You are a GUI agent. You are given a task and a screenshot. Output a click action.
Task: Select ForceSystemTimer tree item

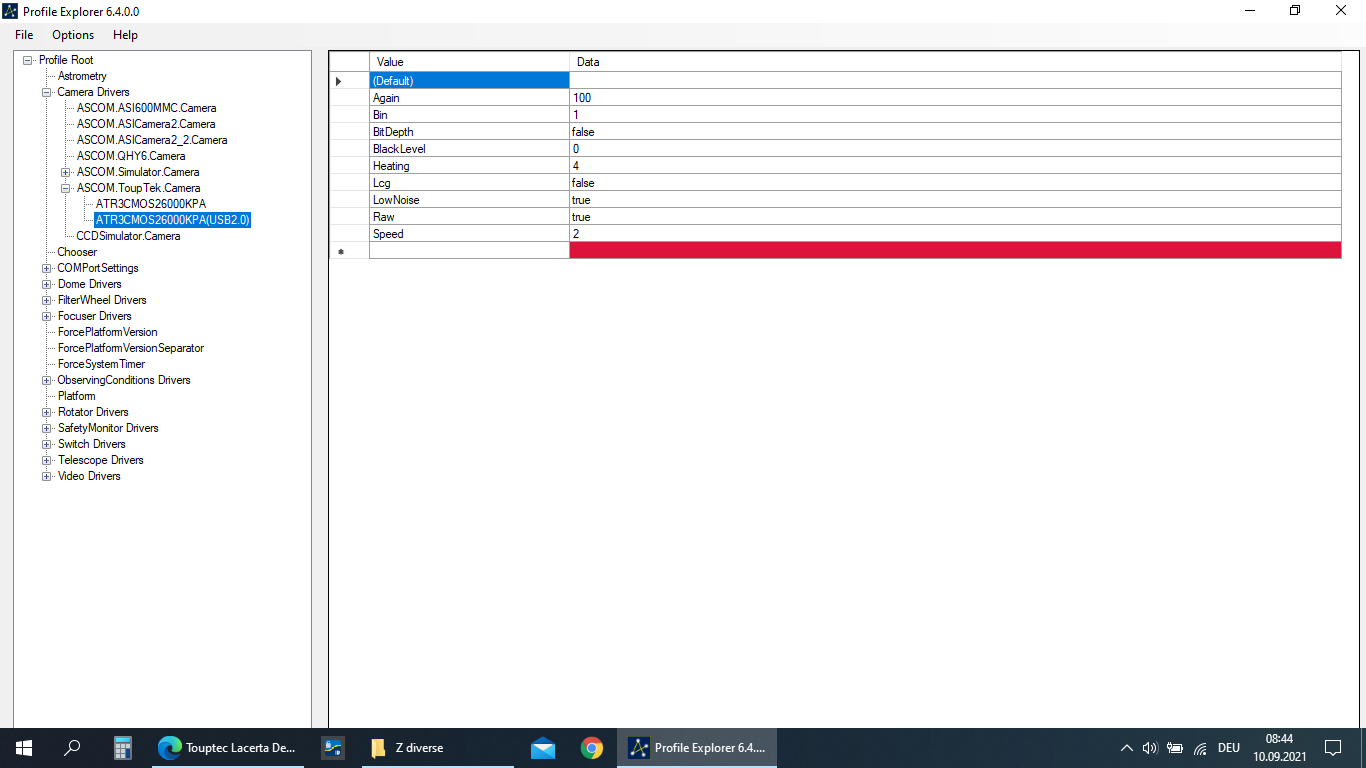[101, 364]
